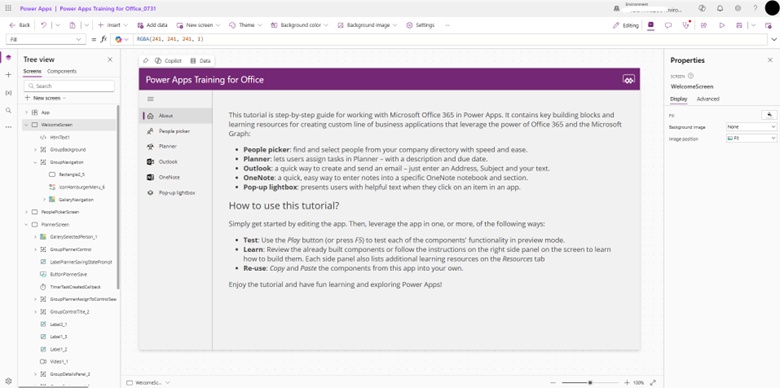Click the Publish app icon
780x388 pixels.
(769, 25)
